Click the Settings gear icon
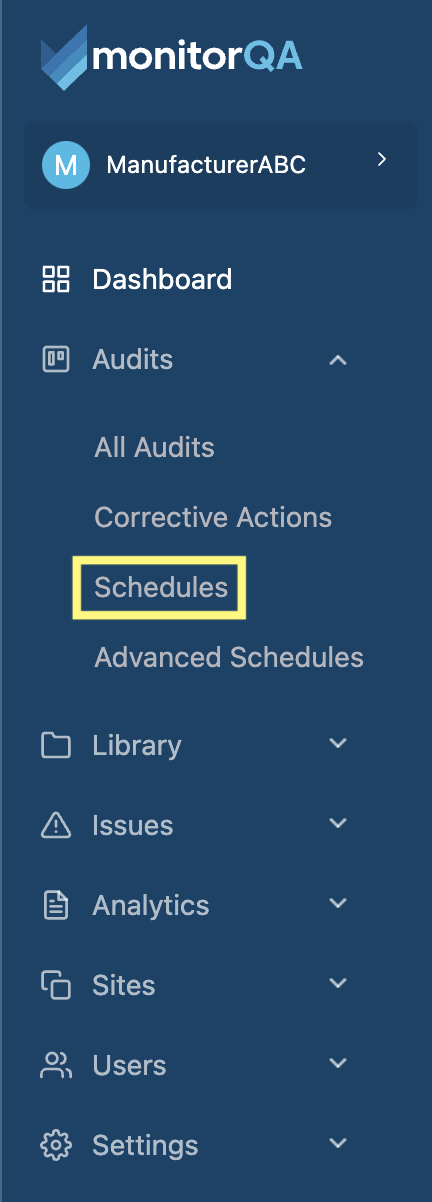This screenshot has width=432, height=1202. coord(55,1145)
